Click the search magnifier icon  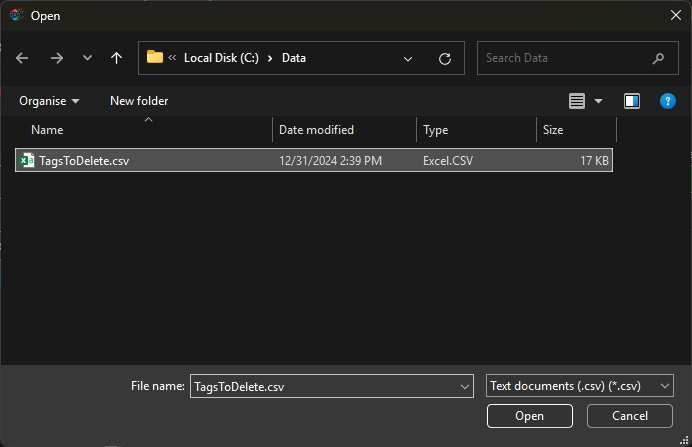click(658, 58)
